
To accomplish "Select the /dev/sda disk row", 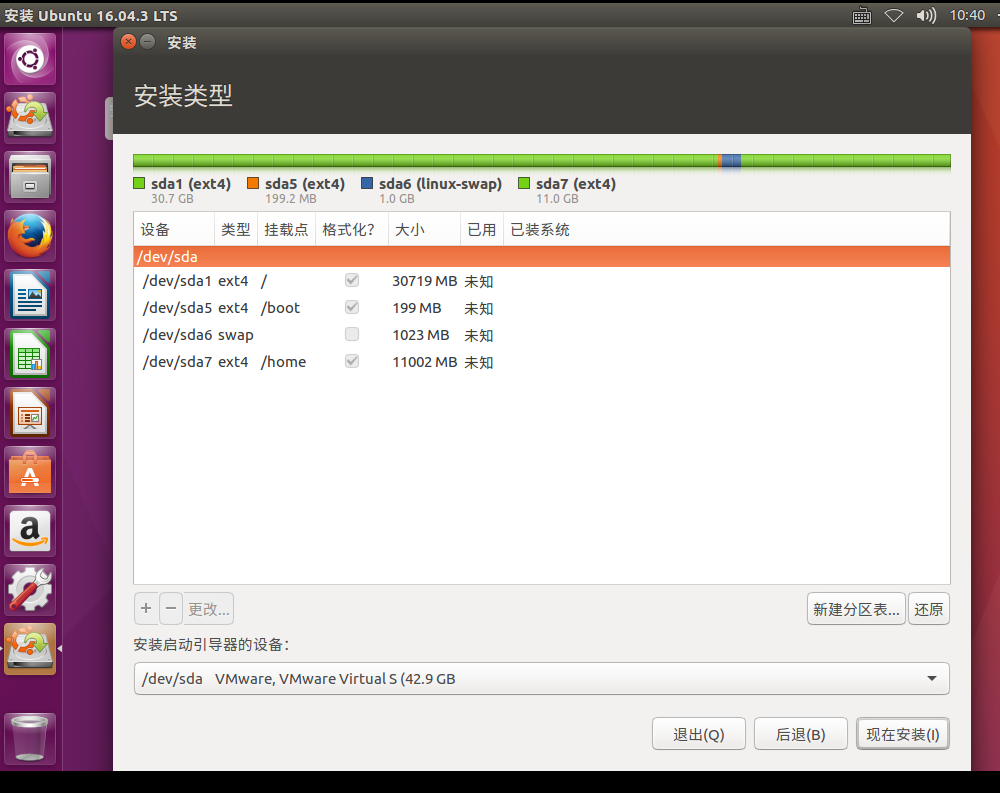I will 541,256.
